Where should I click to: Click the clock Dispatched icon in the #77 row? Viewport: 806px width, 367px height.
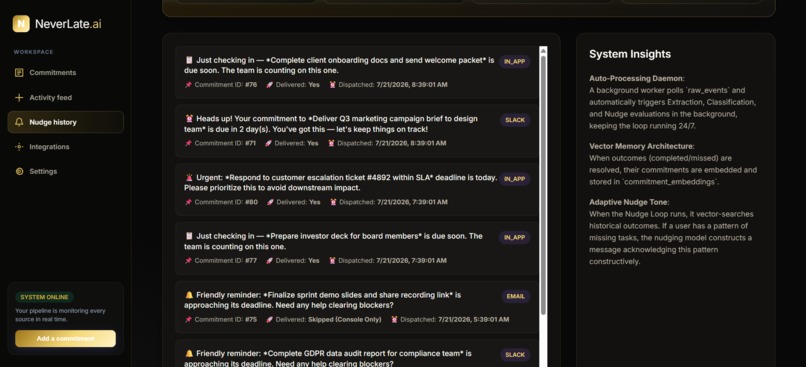(x=333, y=261)
